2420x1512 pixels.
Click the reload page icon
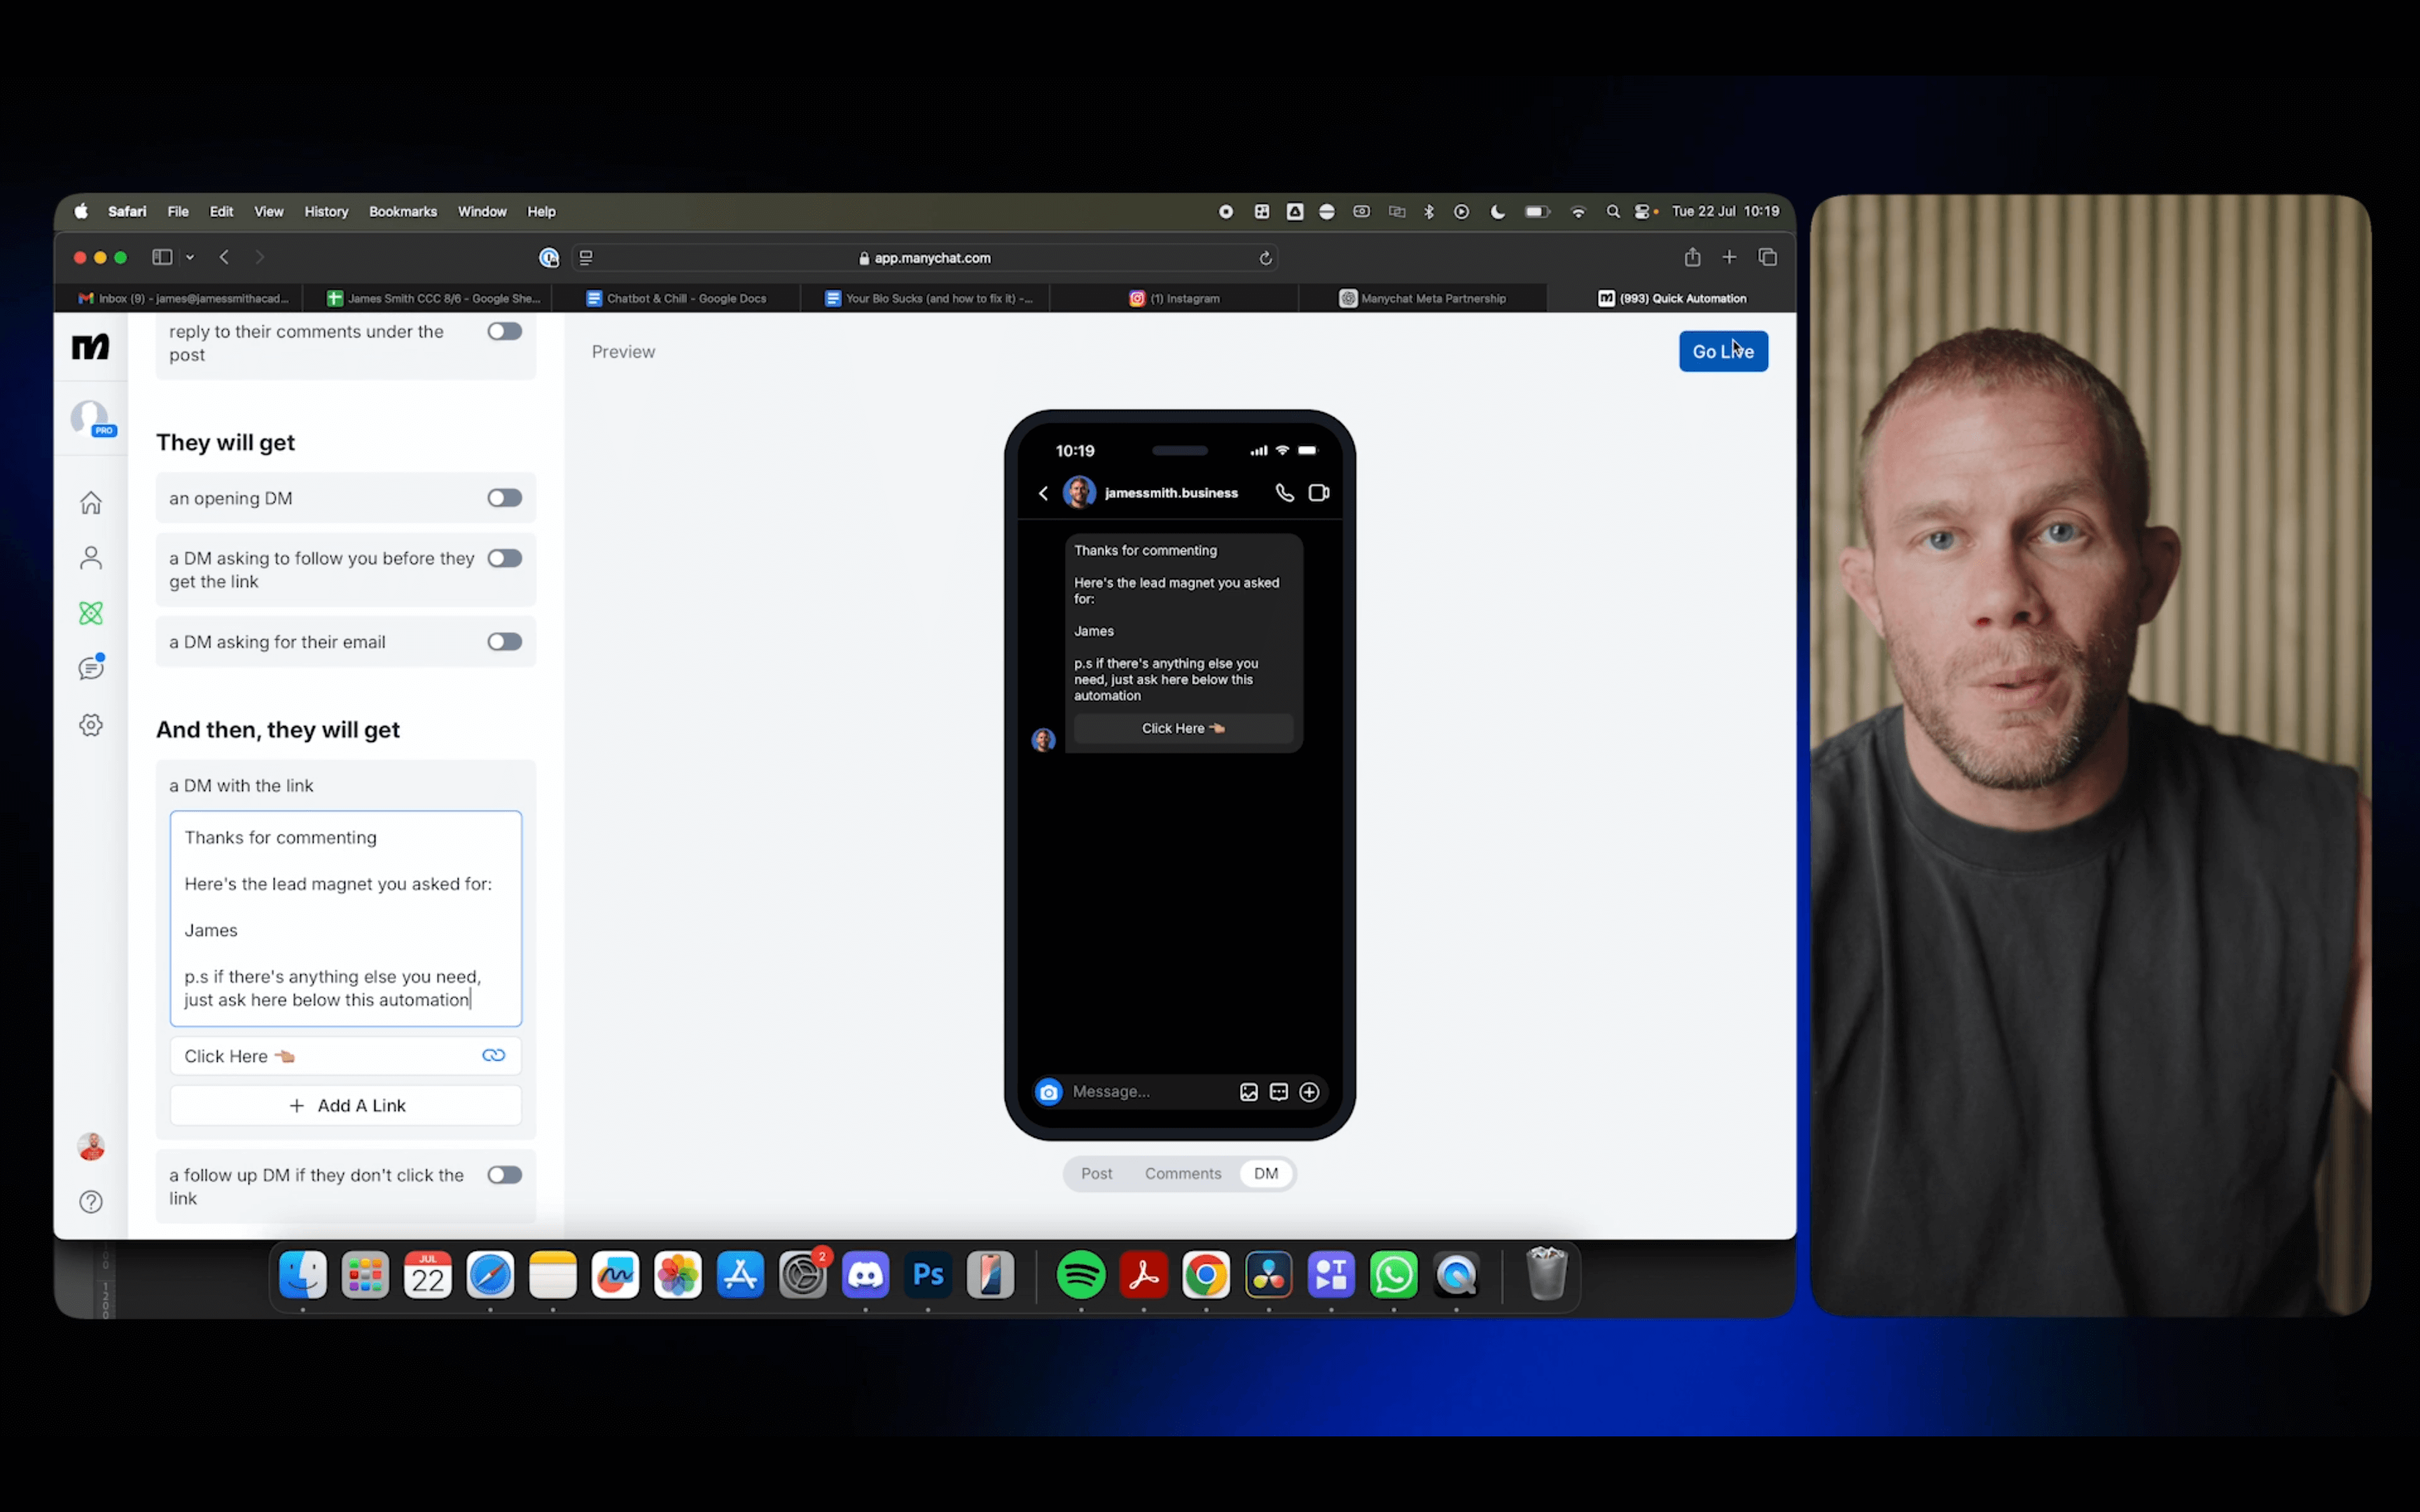(1265, 258)
